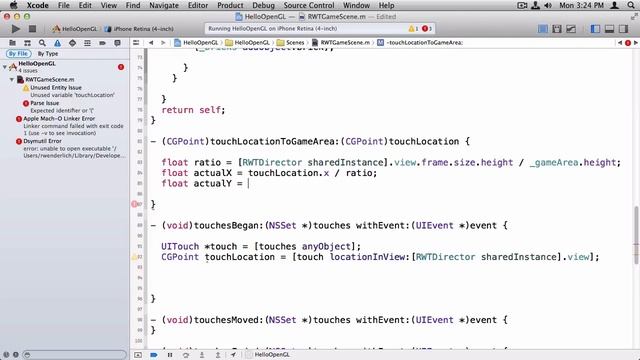Select the Apple Mach-O Linker Error
This screenshot has height=360, width=640.
pyautogui.click(x=59, y=118)
